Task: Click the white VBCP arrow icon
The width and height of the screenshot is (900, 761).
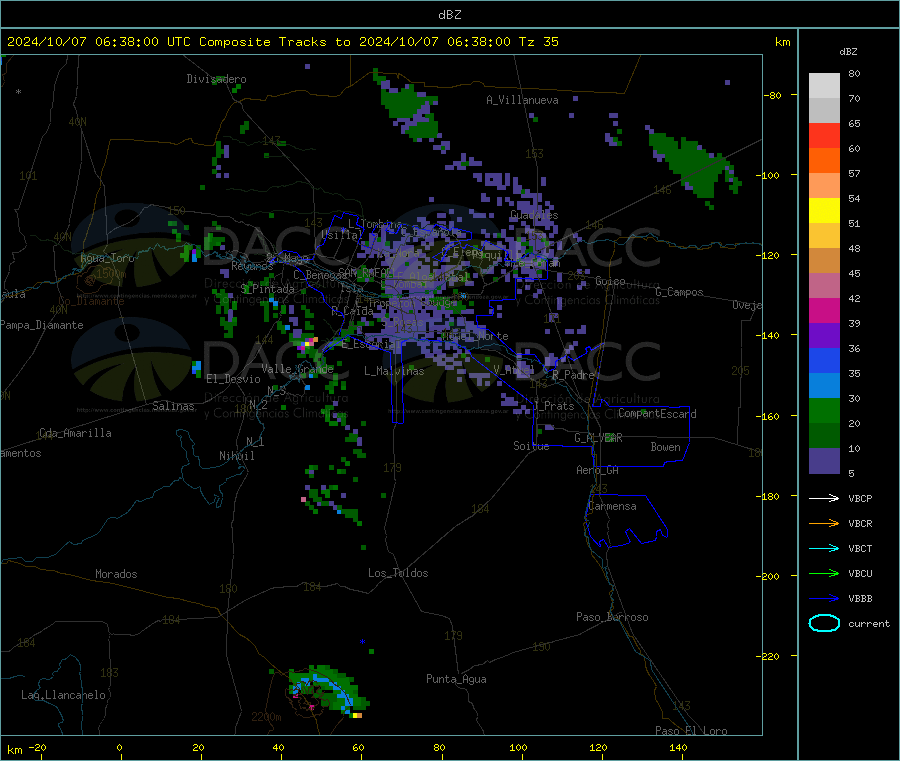Action: tap(824, 498)
